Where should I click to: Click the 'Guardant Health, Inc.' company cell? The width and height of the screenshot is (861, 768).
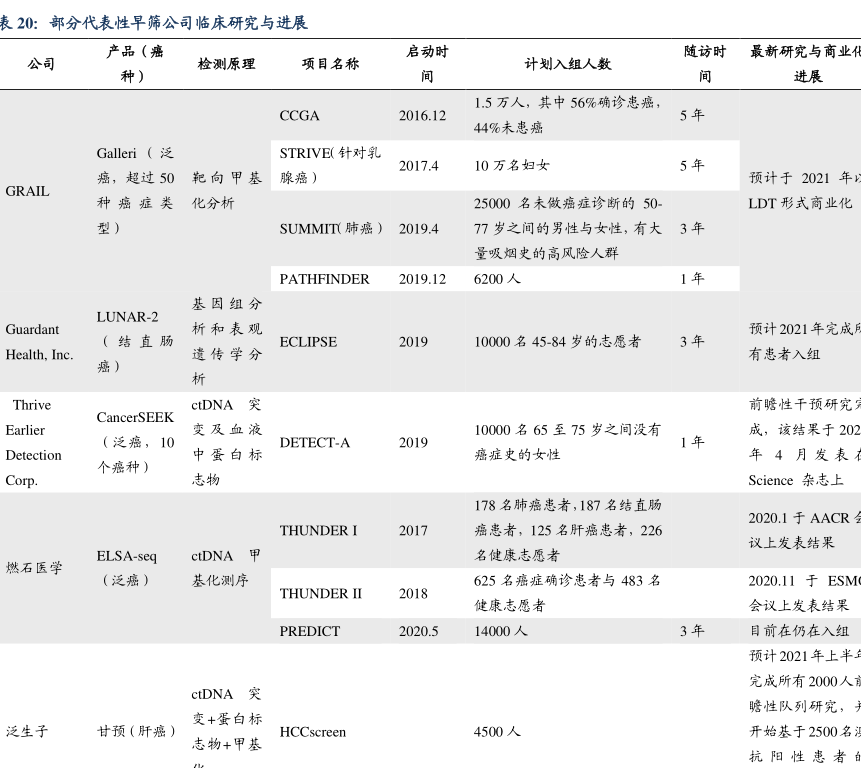click(x=40, y=342)
